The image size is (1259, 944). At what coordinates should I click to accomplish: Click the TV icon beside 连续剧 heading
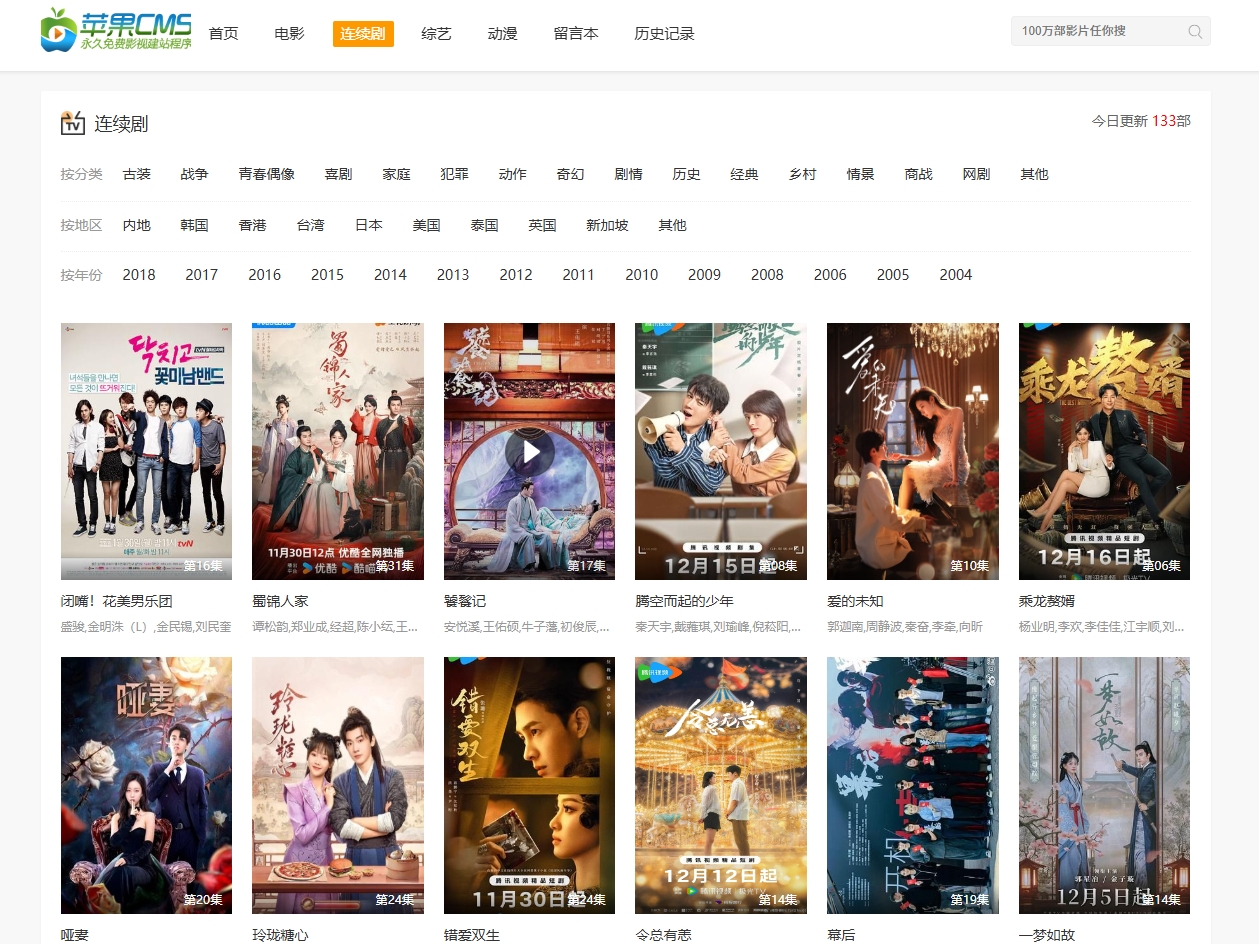[x=73, y=123]
